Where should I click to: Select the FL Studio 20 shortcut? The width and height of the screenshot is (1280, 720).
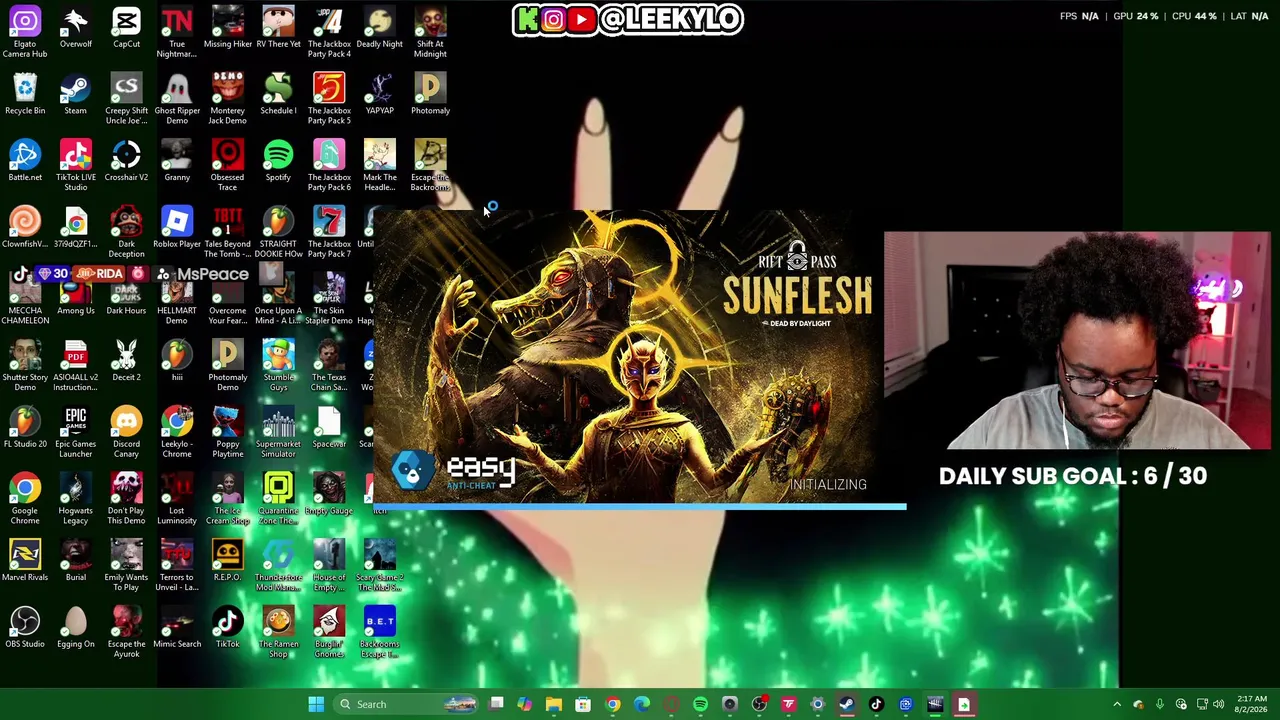(25, 428)
